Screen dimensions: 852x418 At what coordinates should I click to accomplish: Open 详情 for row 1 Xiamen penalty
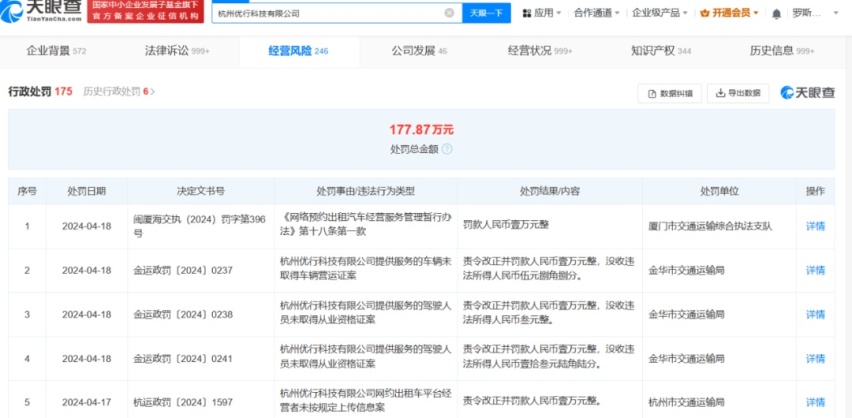tap(815, 226)
